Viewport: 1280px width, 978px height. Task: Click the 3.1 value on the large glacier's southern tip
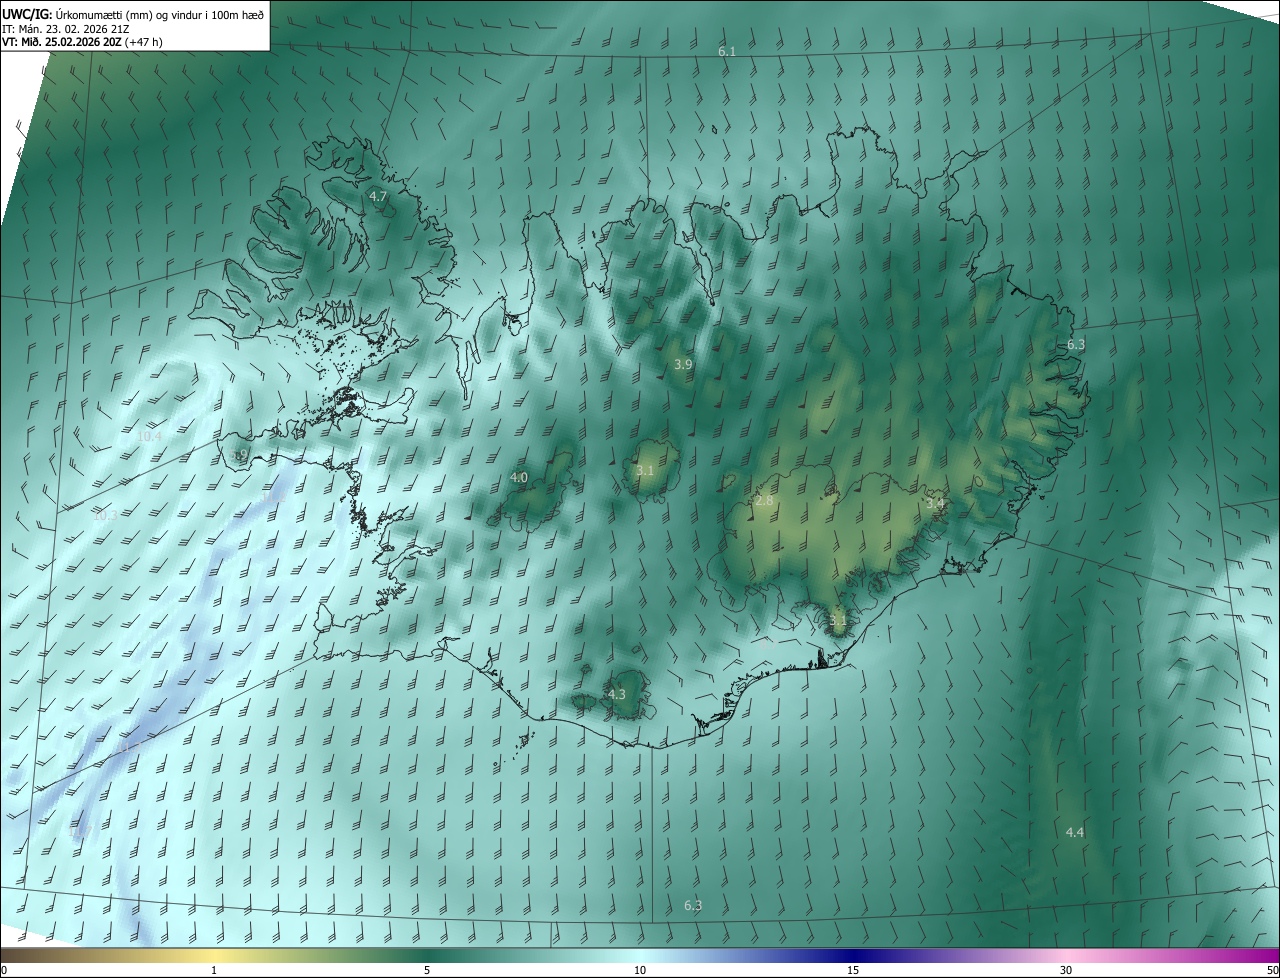pyautogui.click(x=838, y=621)
